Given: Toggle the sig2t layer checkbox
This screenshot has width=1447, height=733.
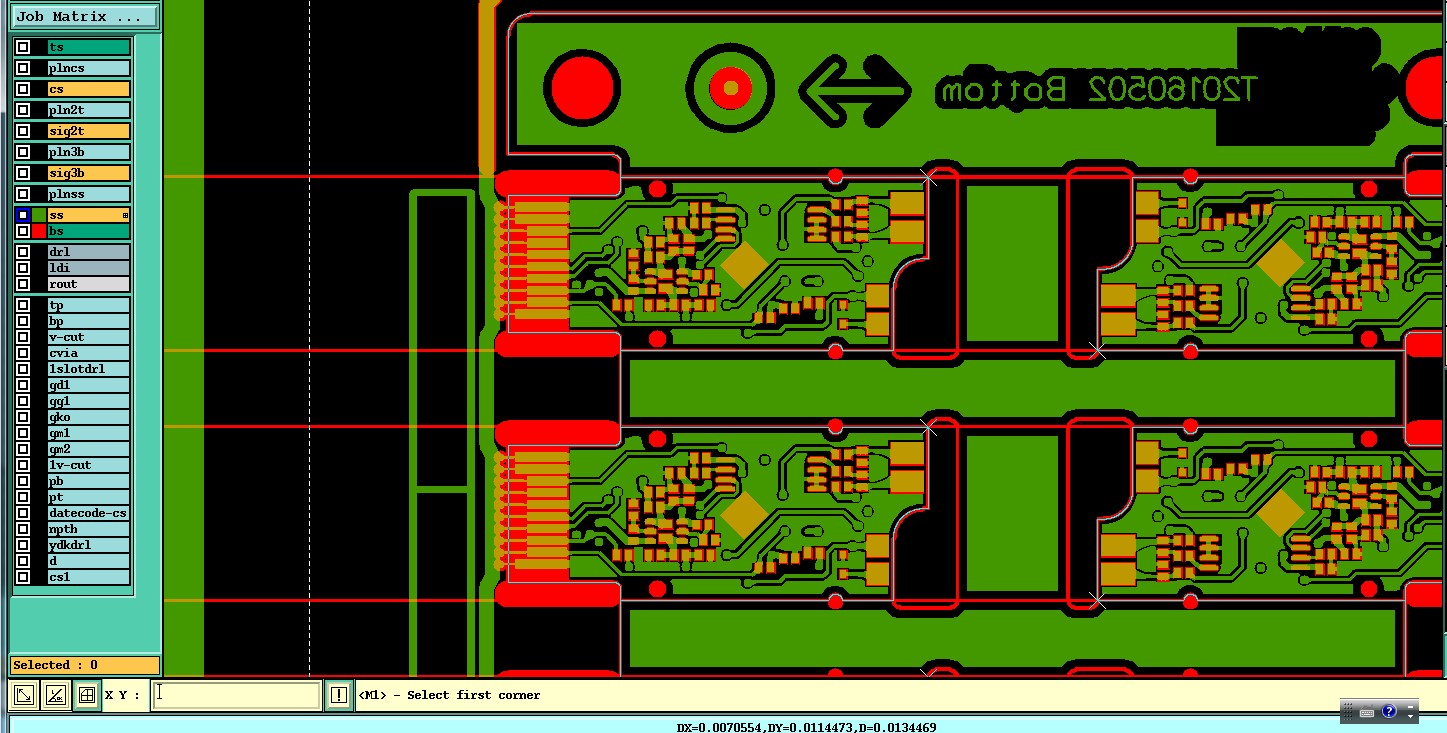Looking at the screenshot, I should click(23, 131).
